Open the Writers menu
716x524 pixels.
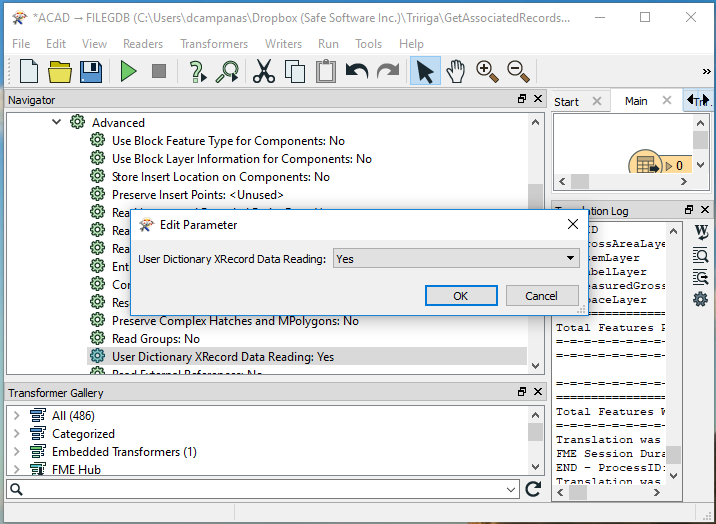pos(283,44)
